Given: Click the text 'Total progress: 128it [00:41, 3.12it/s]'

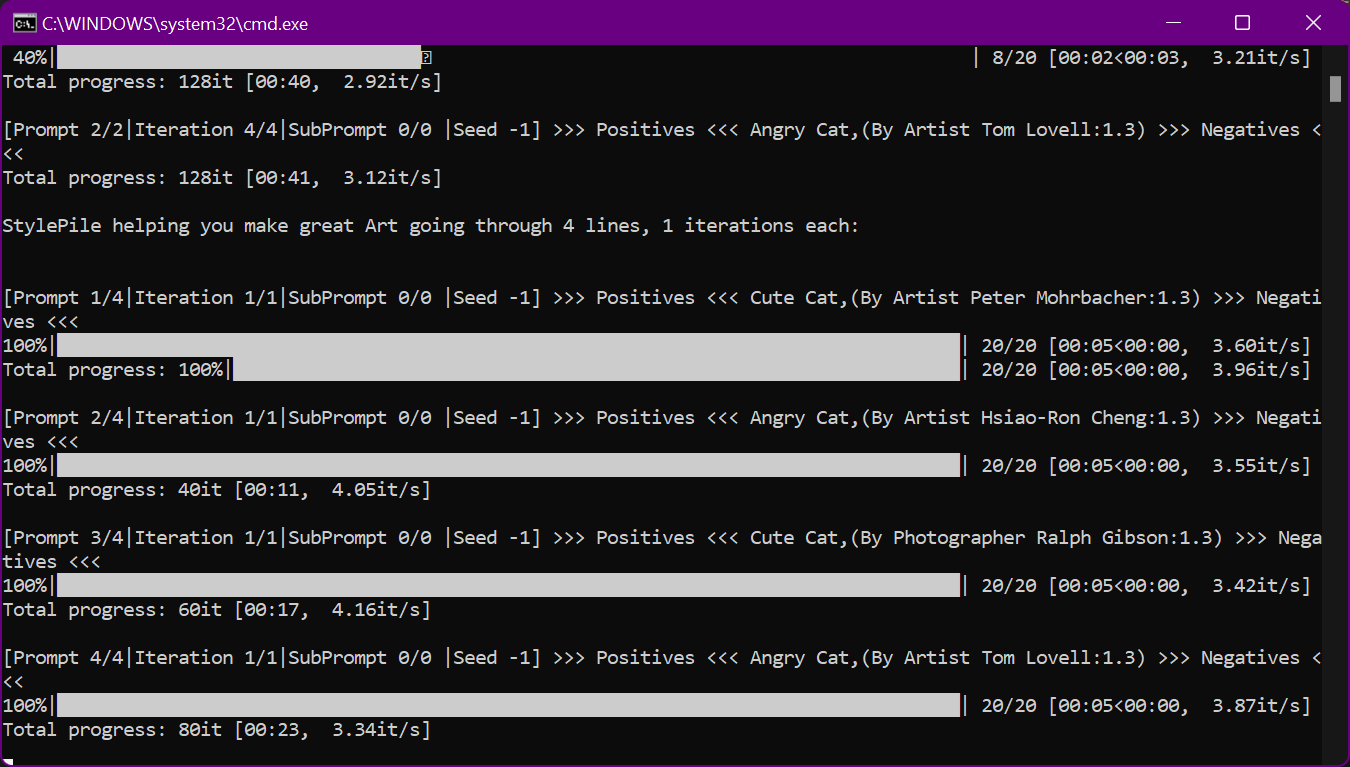Looking at the screenshot, I should point(222,177).
